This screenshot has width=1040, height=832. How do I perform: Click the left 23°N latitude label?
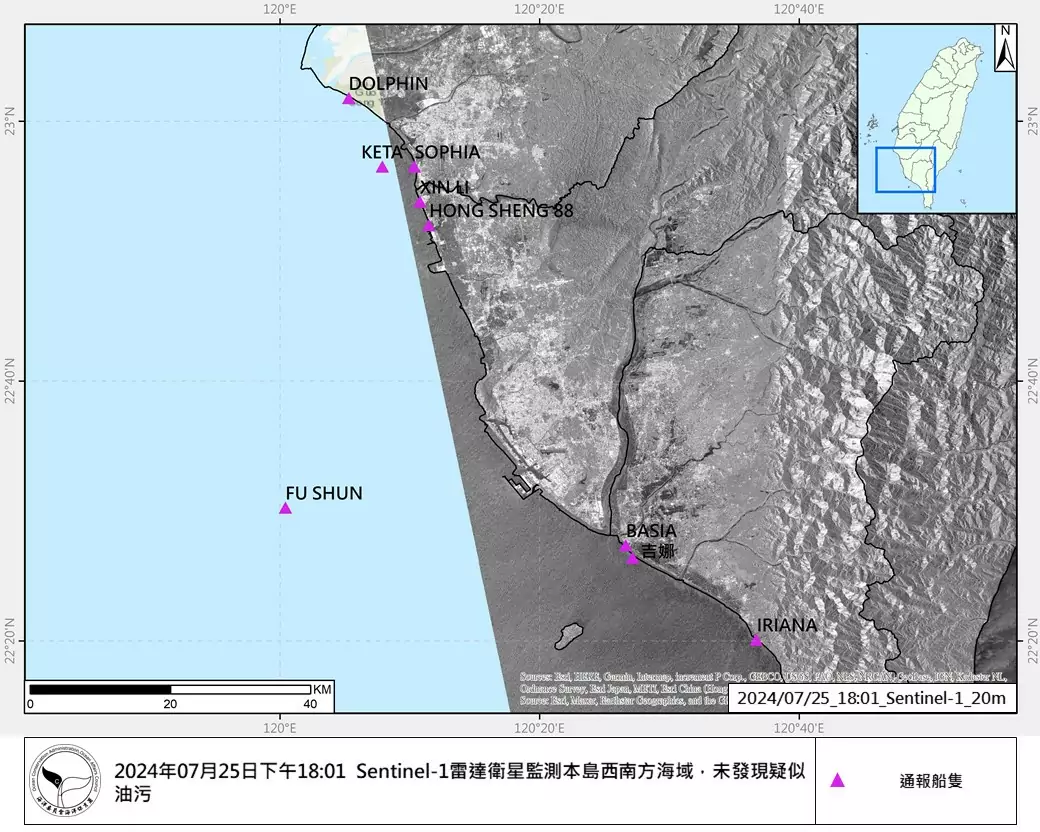point(10,121)
